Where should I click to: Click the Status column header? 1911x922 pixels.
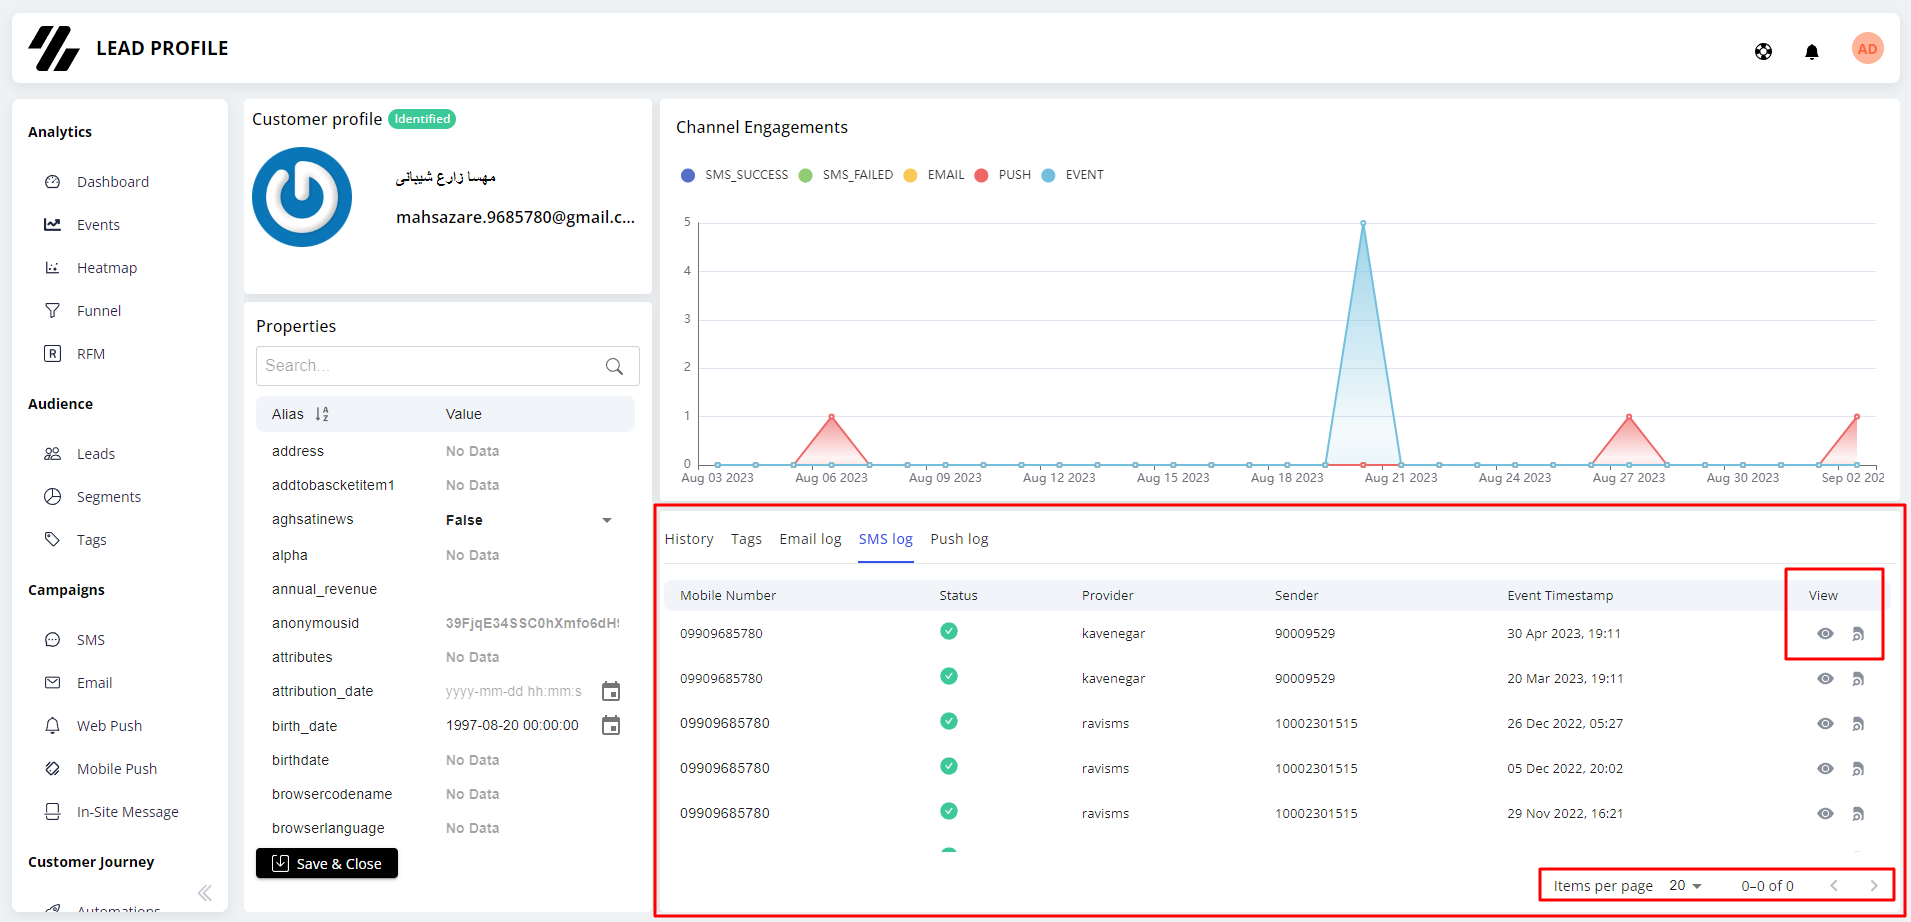(x=958, y=596)
